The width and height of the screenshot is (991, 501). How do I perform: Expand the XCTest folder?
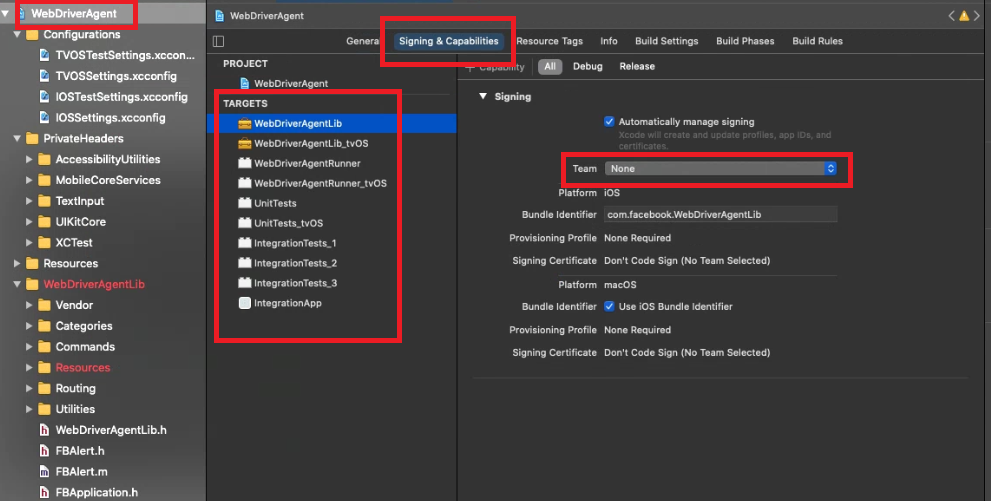point(29,243)
